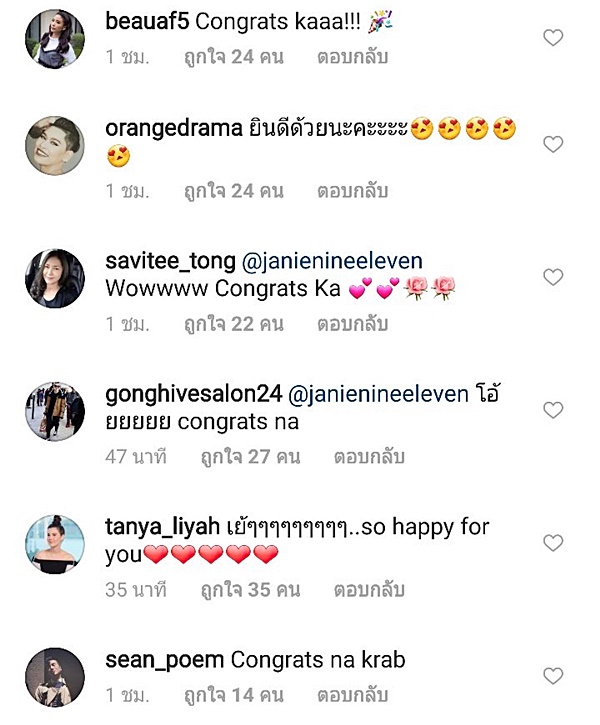Viewport: 600px width, 725px height.
Task: Tap heart beside sean_poem's comment
Action: pyautogui.click(x=552, y=675)
